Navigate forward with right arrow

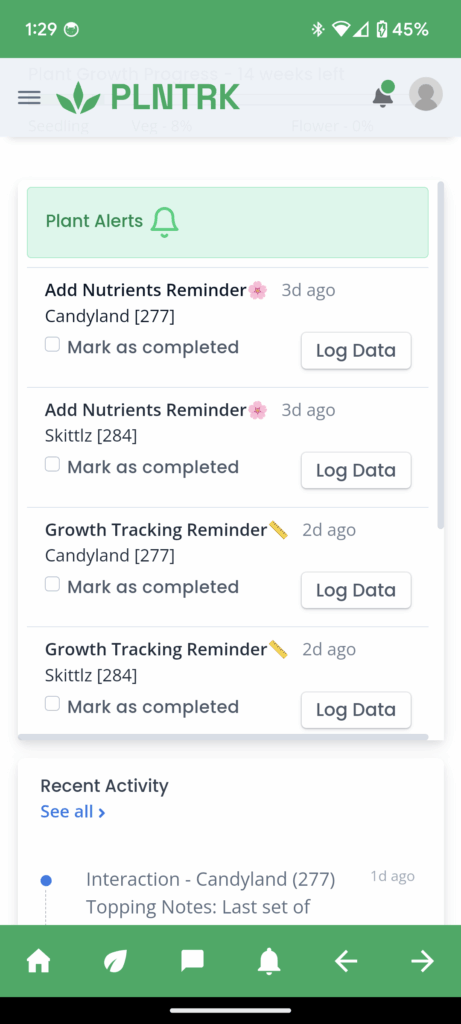click(x=422, y=961)
